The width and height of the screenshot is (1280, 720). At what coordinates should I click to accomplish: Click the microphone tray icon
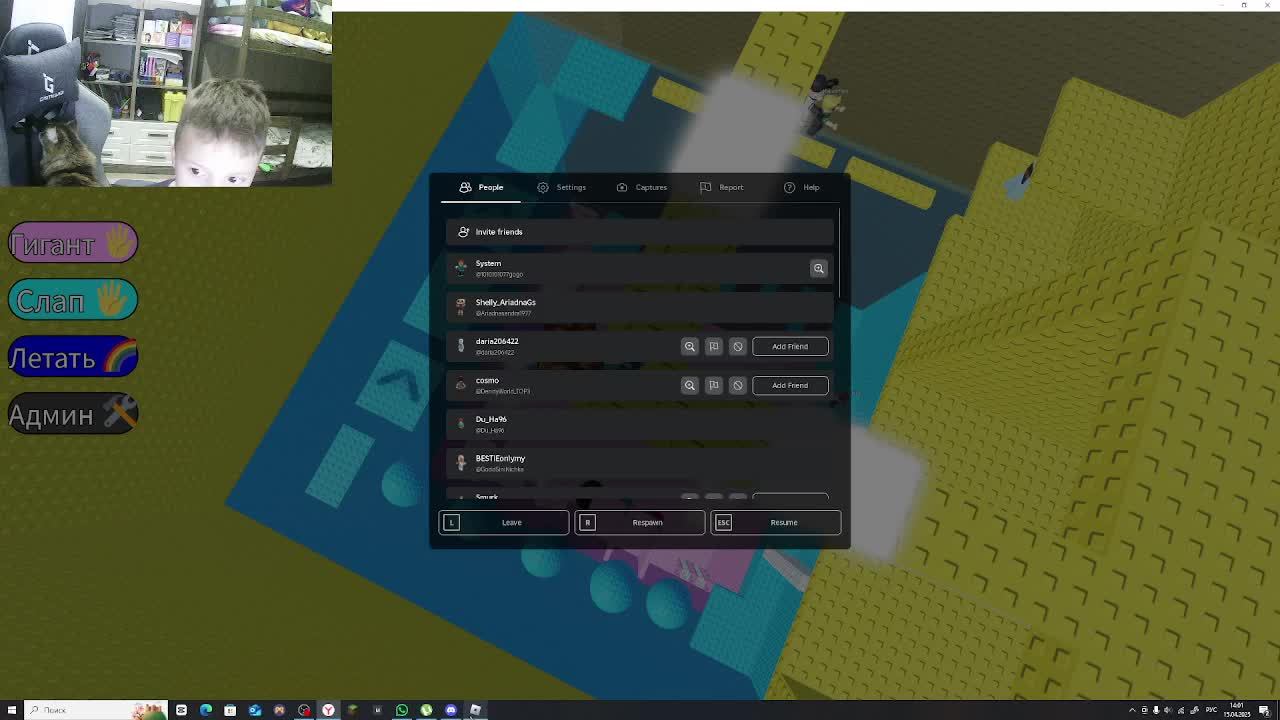coord(1156,710)
